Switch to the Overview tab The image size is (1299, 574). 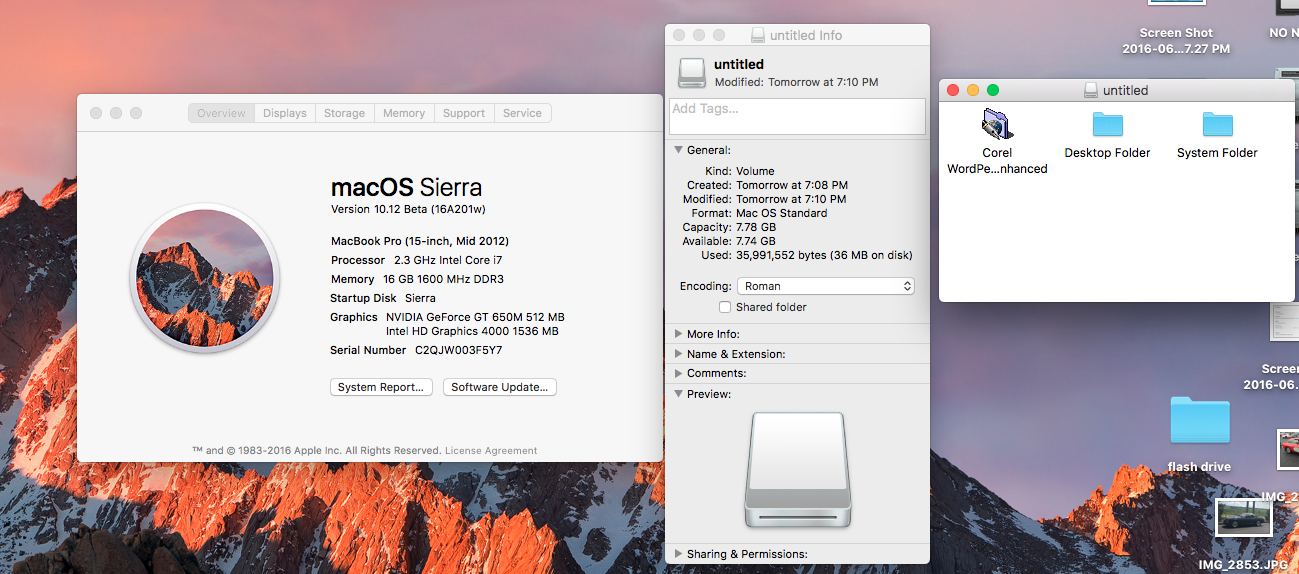point(221,113)
